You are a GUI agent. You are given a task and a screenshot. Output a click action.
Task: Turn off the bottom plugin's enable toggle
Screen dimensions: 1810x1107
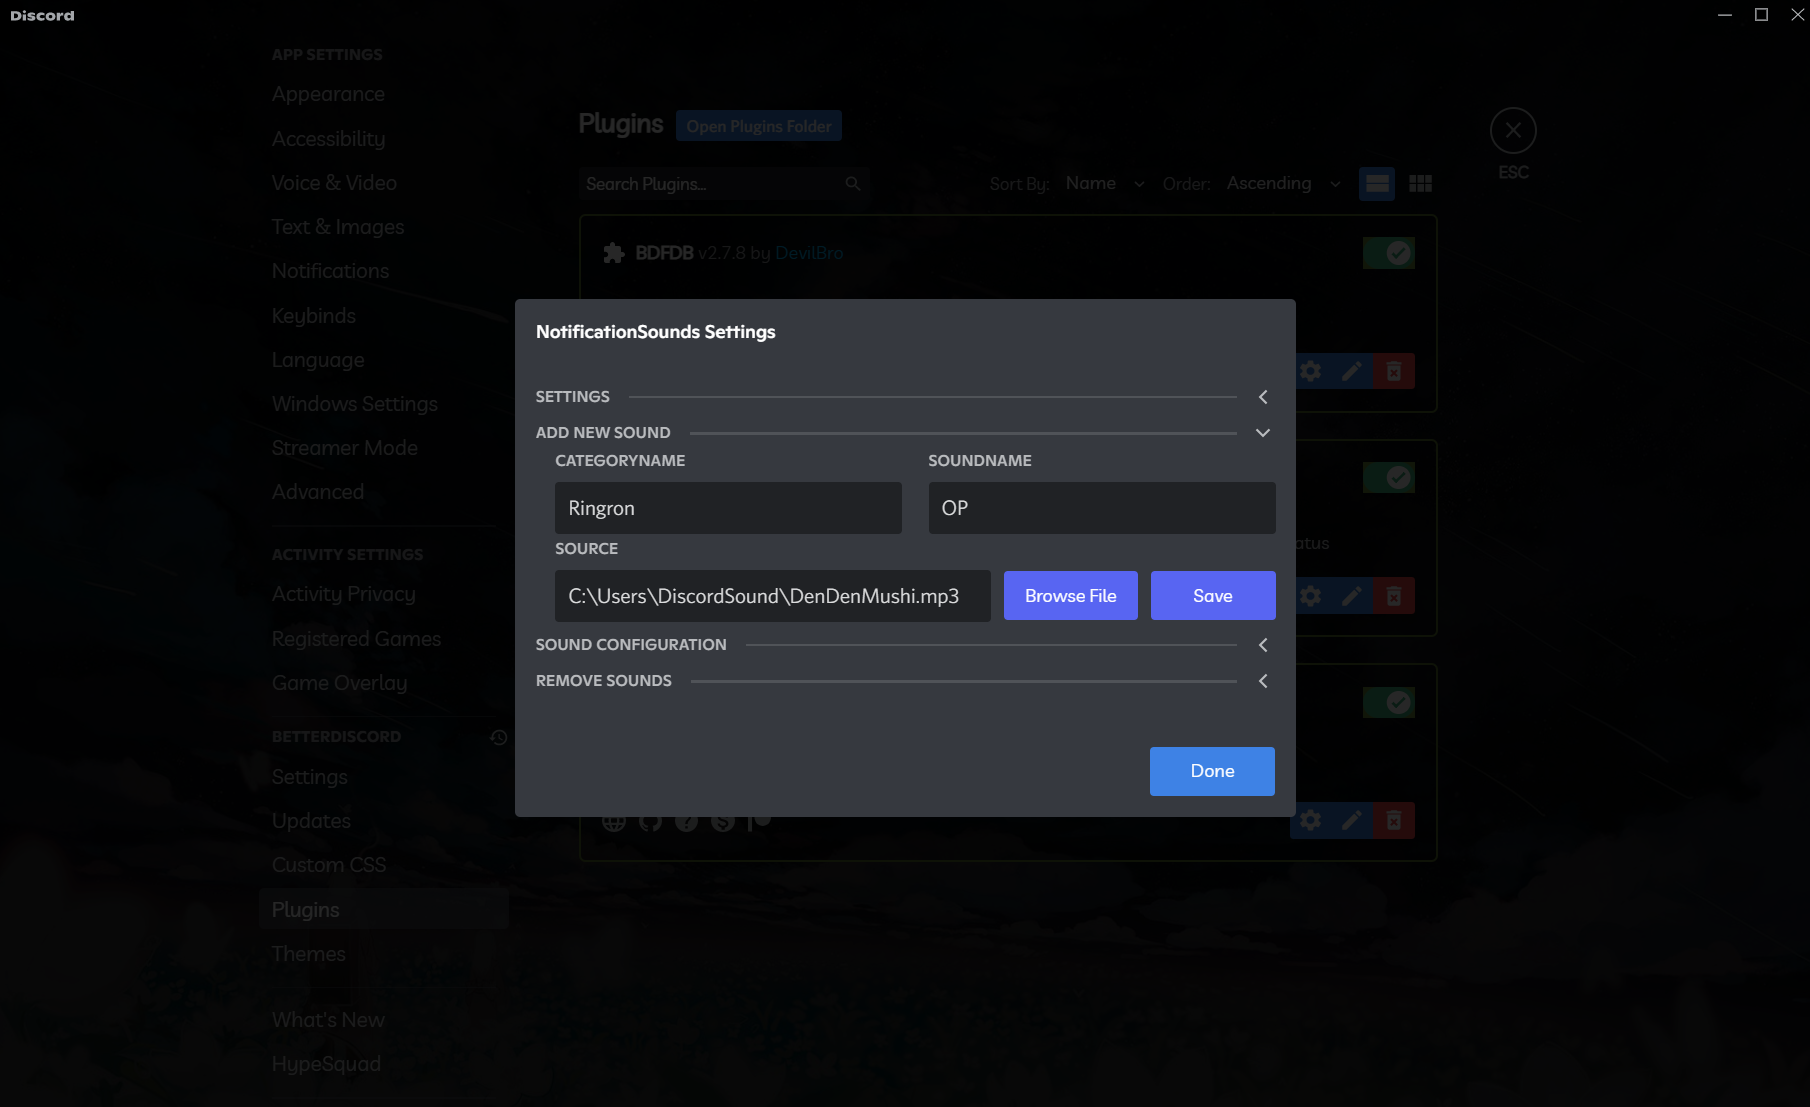click(x=1389, y=700)
